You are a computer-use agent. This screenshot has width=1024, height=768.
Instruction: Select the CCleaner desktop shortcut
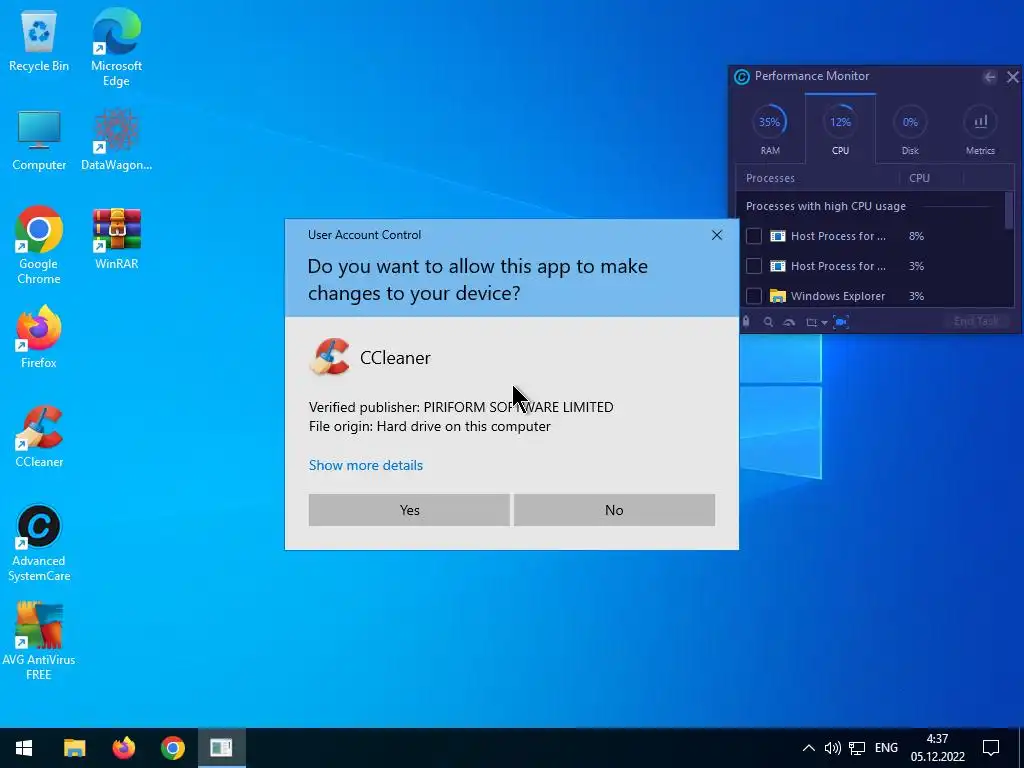[39, 436]
